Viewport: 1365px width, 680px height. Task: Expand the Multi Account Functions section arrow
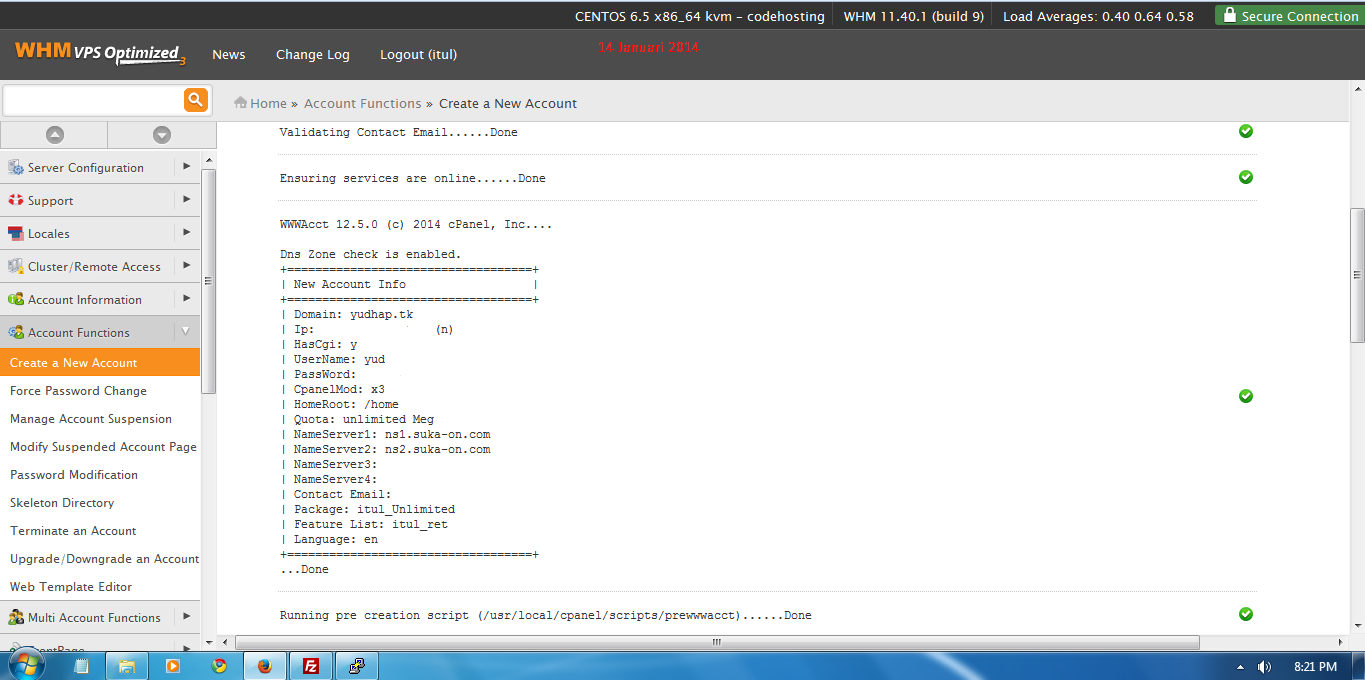pyautogui.click(x=186, y=617)
